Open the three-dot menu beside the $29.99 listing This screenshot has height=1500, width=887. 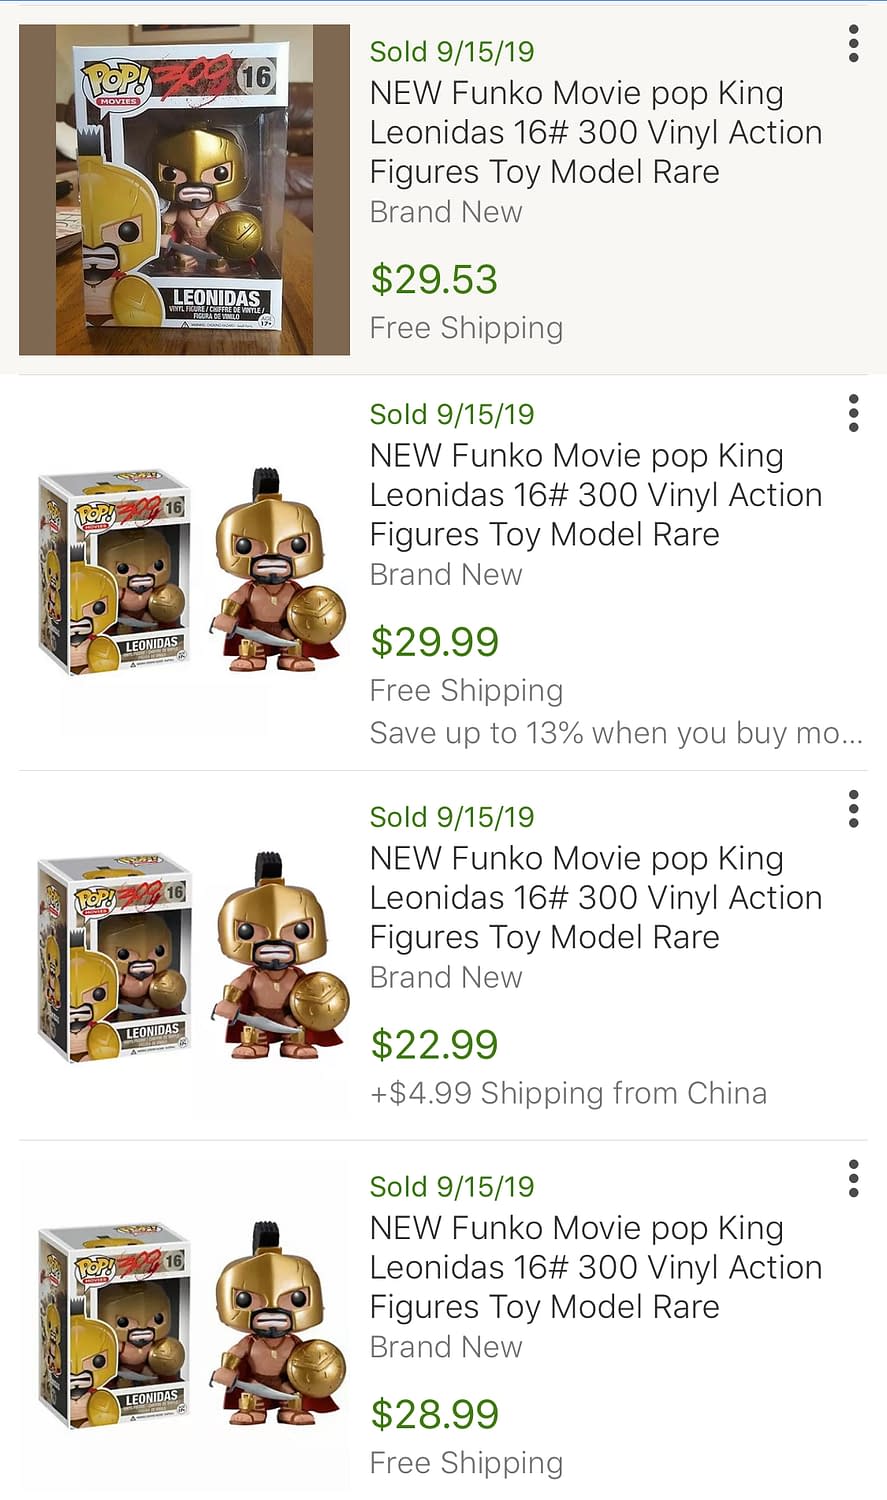tap(853, 413)
